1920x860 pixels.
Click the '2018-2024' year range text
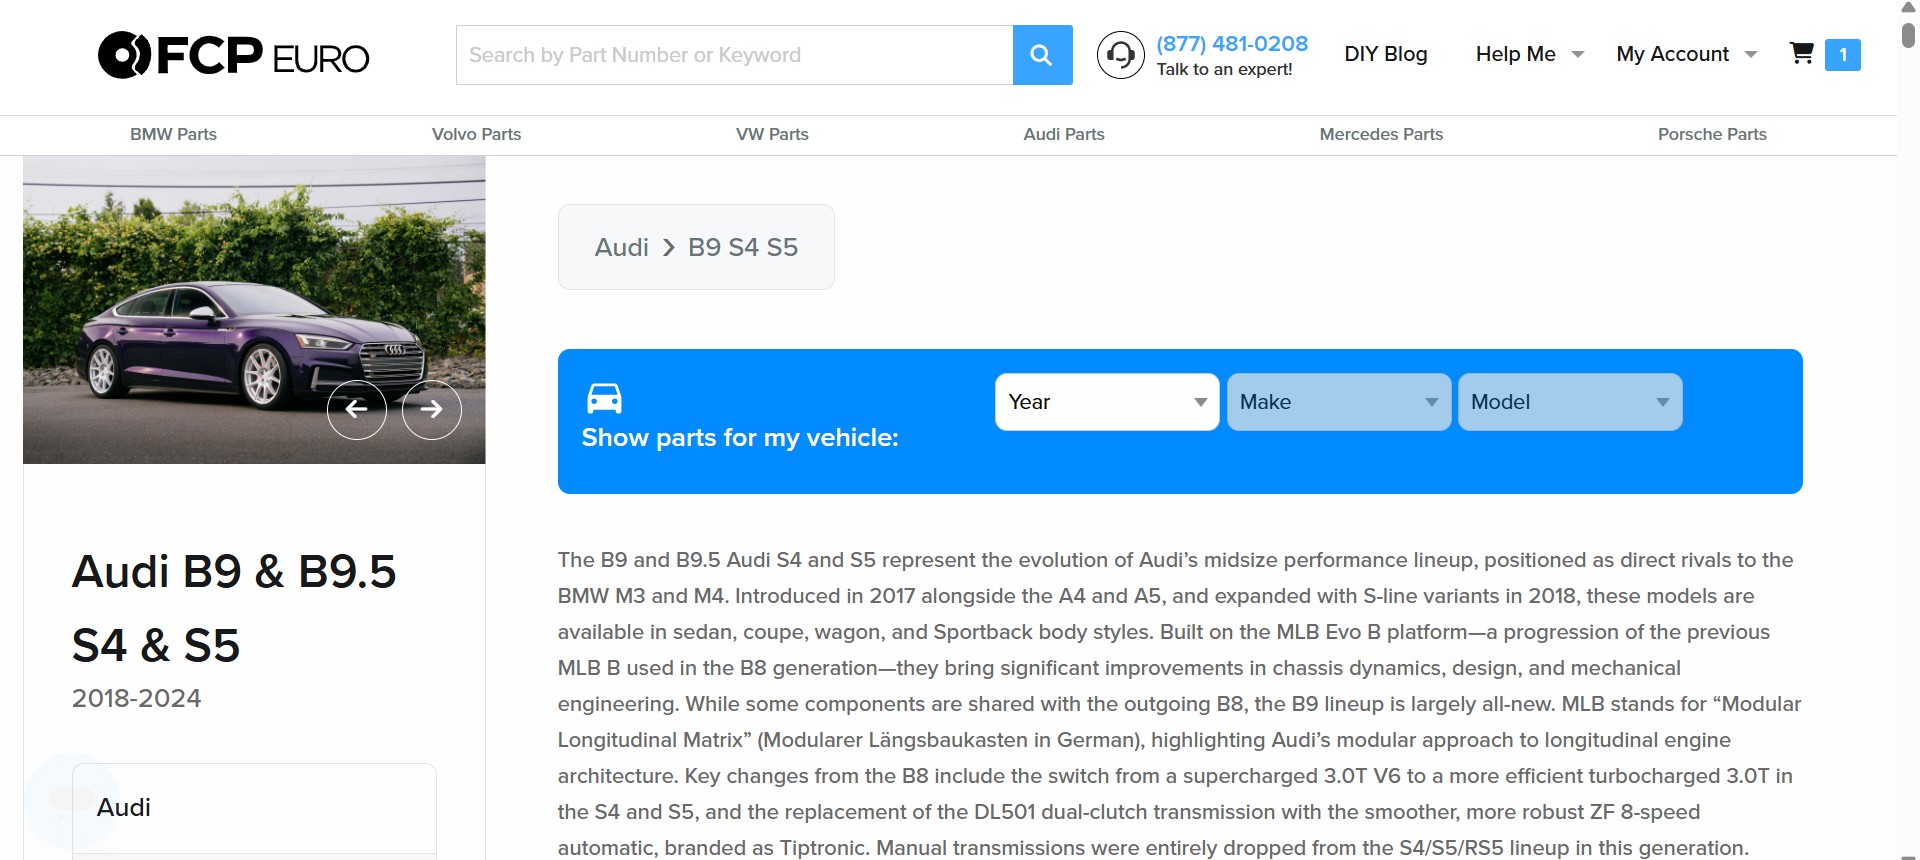point(137,698)
